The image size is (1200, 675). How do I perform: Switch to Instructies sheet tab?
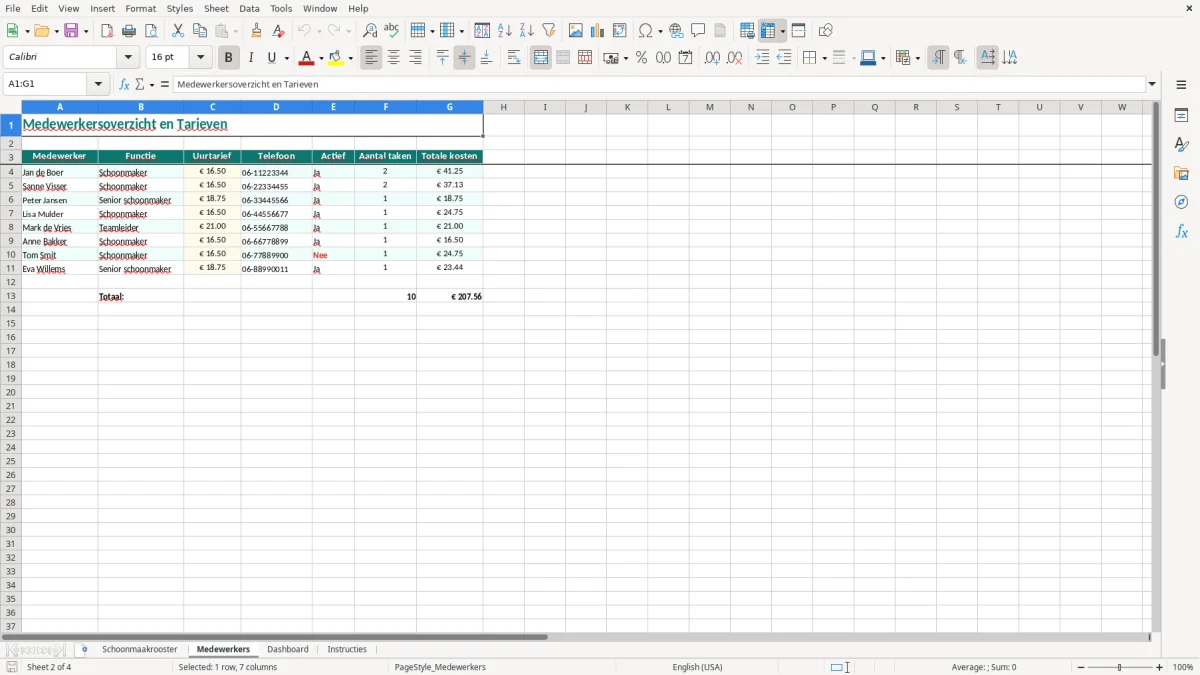point(347,650)
